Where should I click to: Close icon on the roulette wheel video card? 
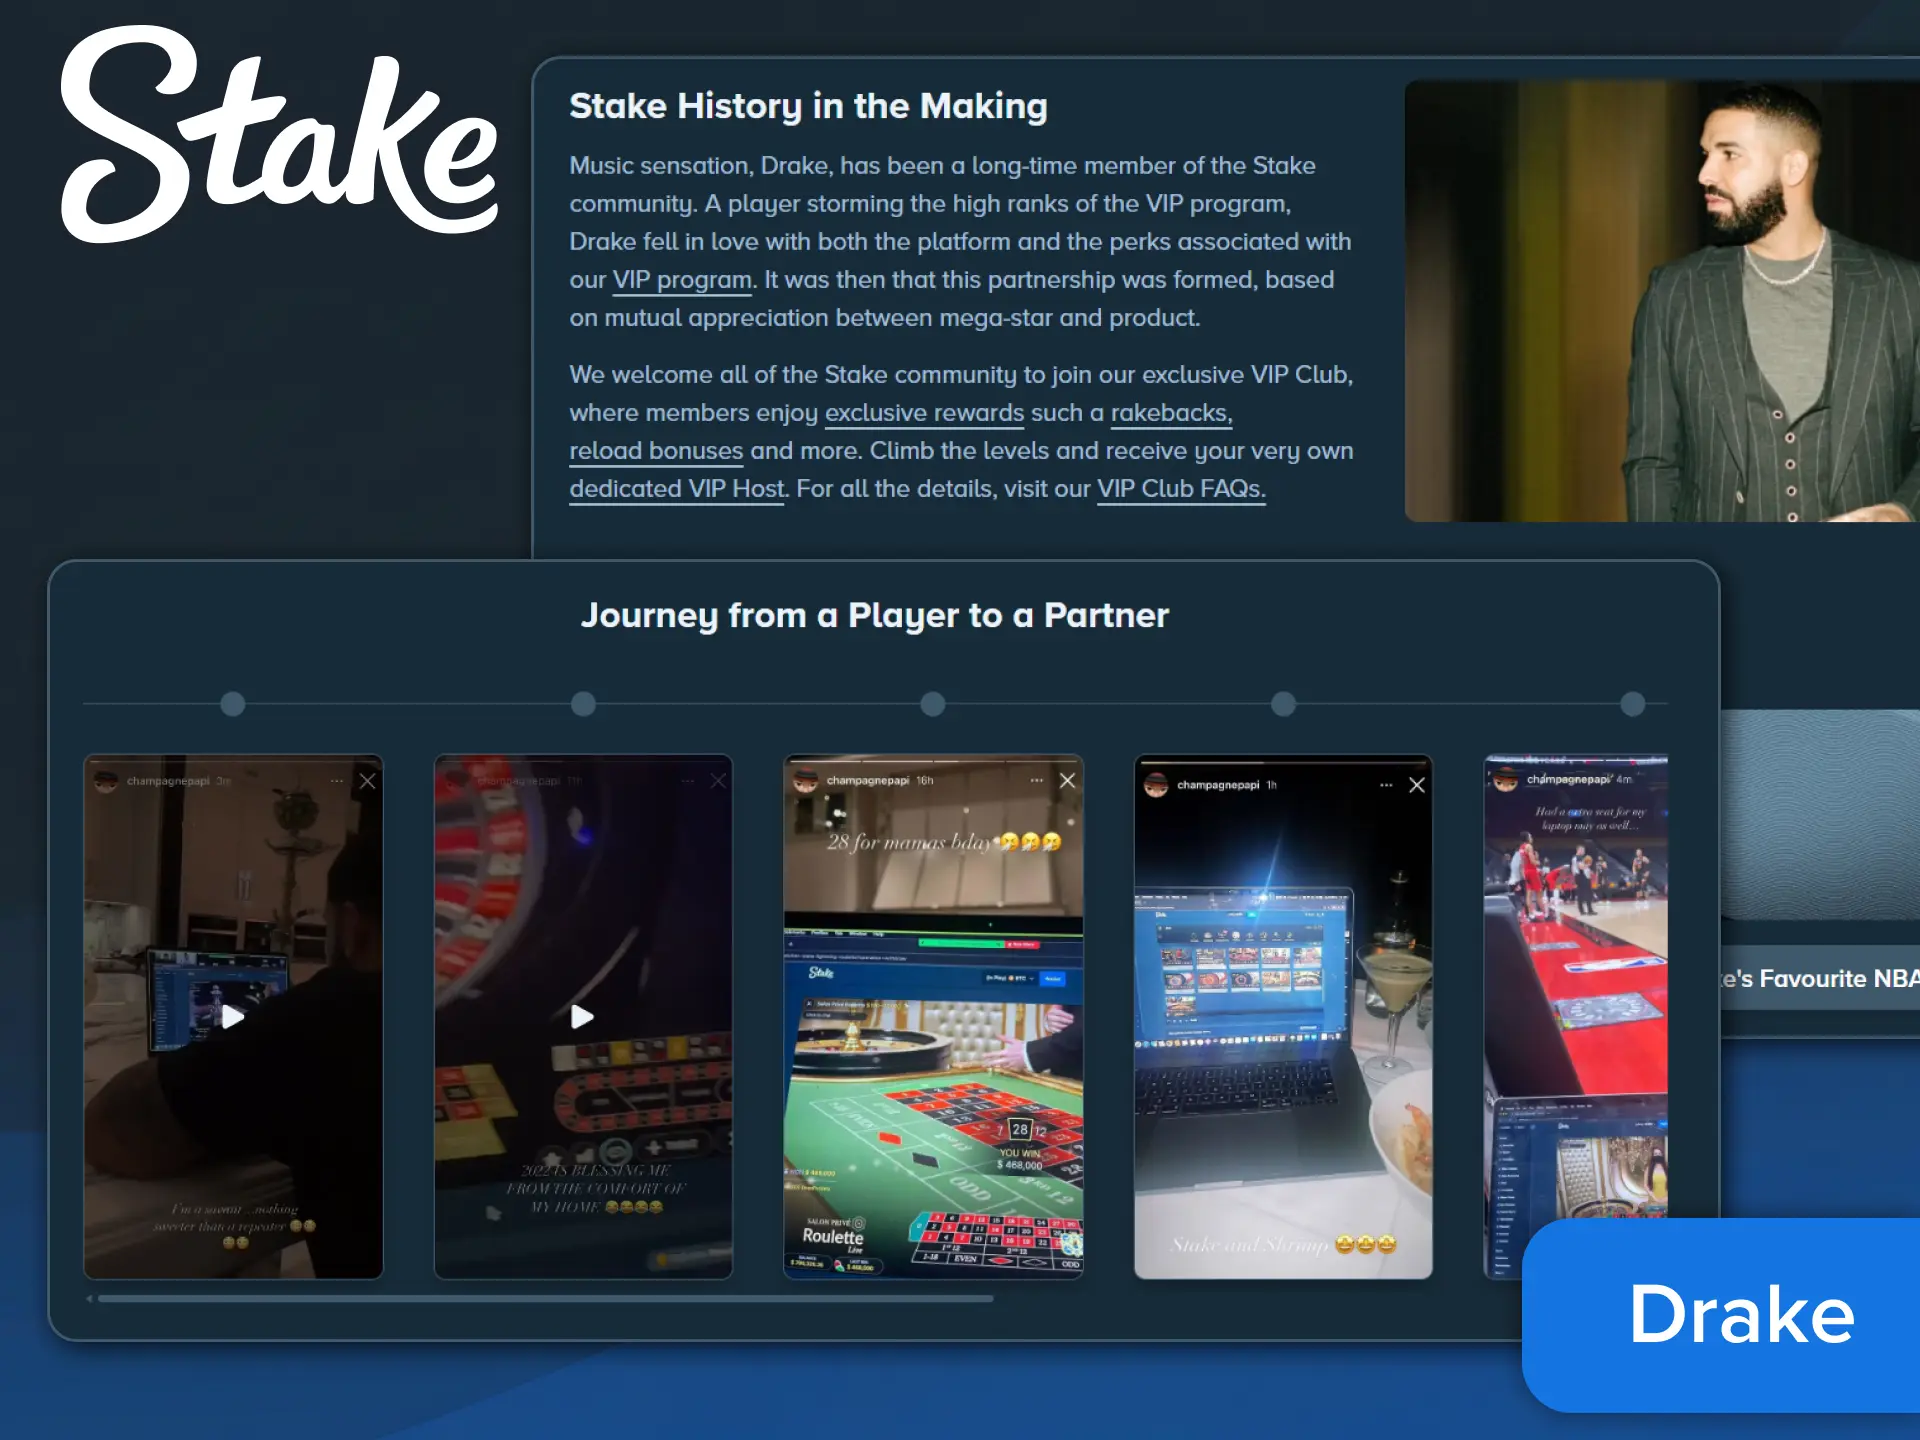pyautogui.click(x=718, y=781)
